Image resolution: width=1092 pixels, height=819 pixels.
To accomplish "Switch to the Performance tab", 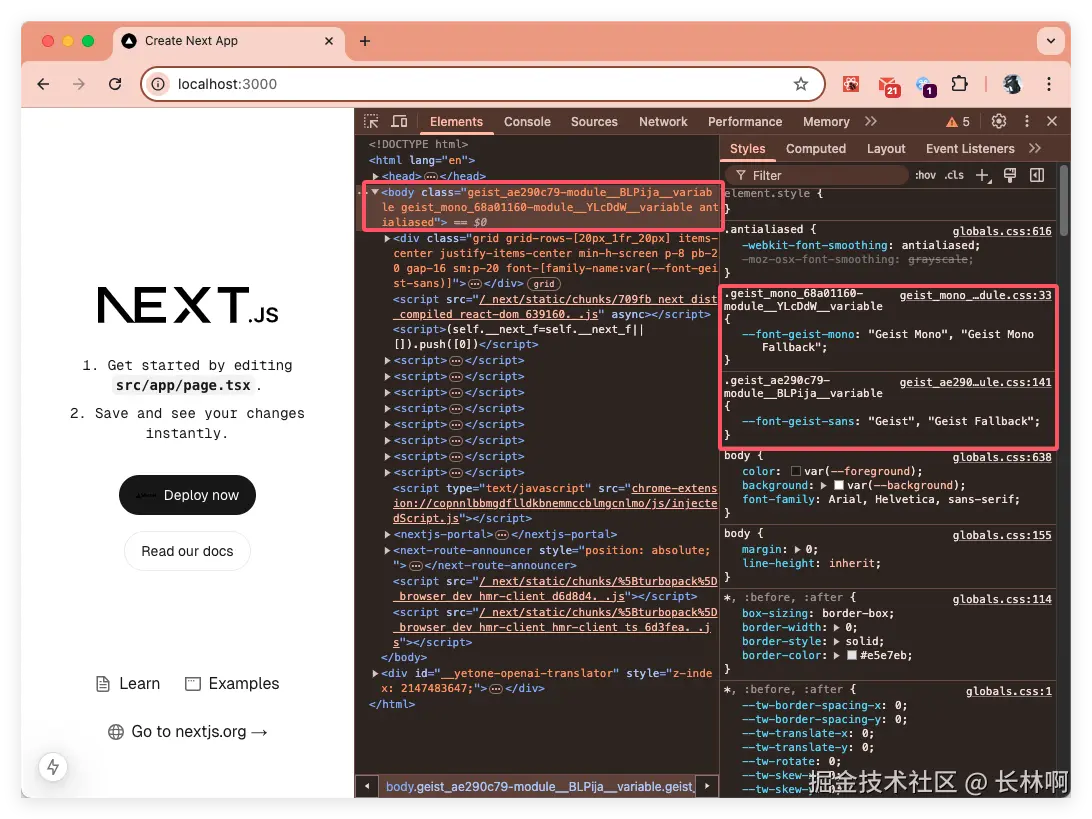I will click(744, 122).
